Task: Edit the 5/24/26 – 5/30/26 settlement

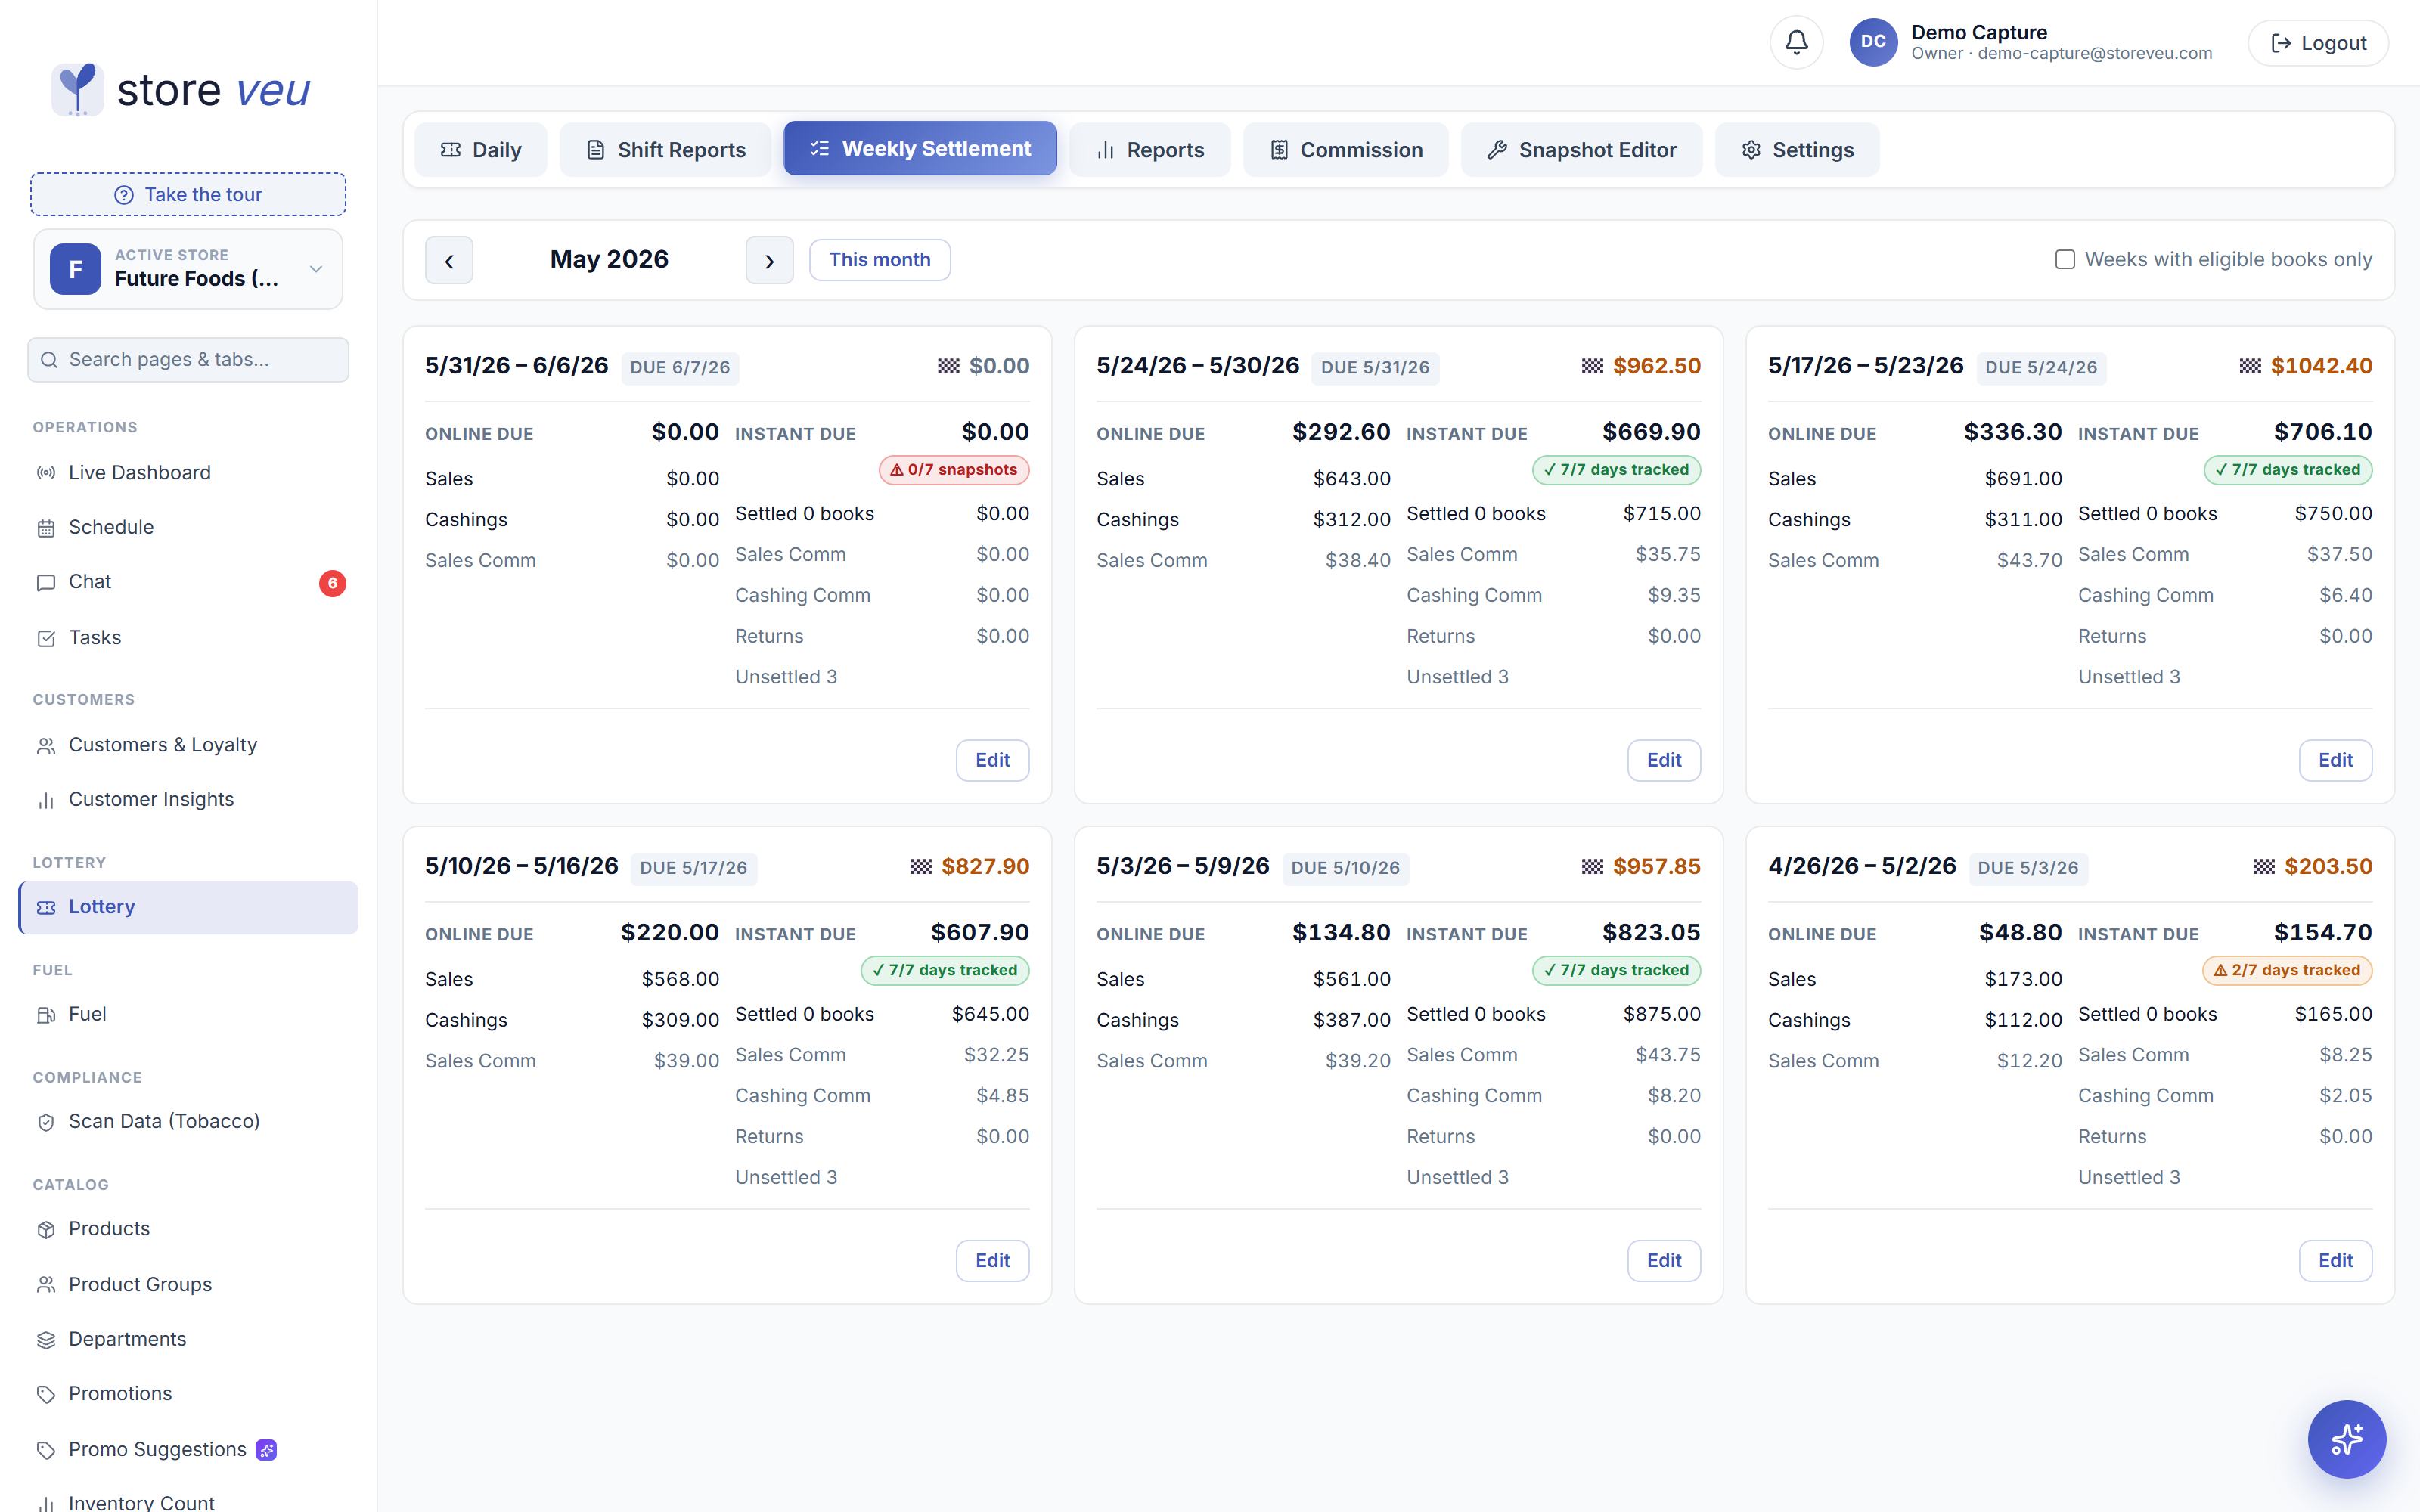Action: coord(1663,760)
